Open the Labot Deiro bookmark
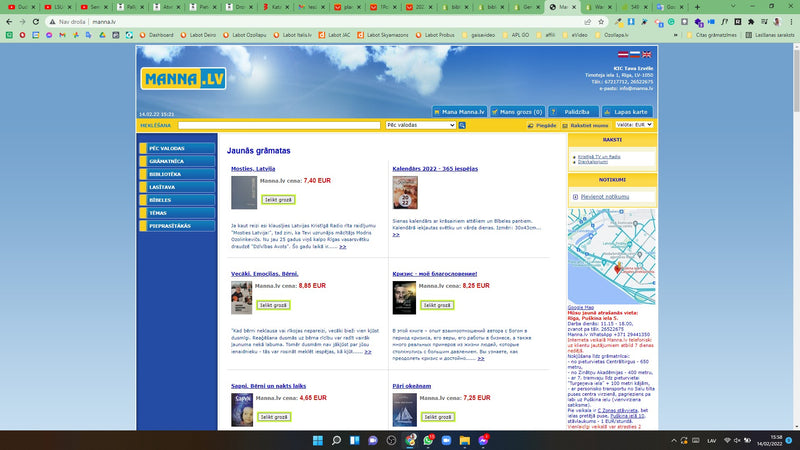 click(198, 35)
